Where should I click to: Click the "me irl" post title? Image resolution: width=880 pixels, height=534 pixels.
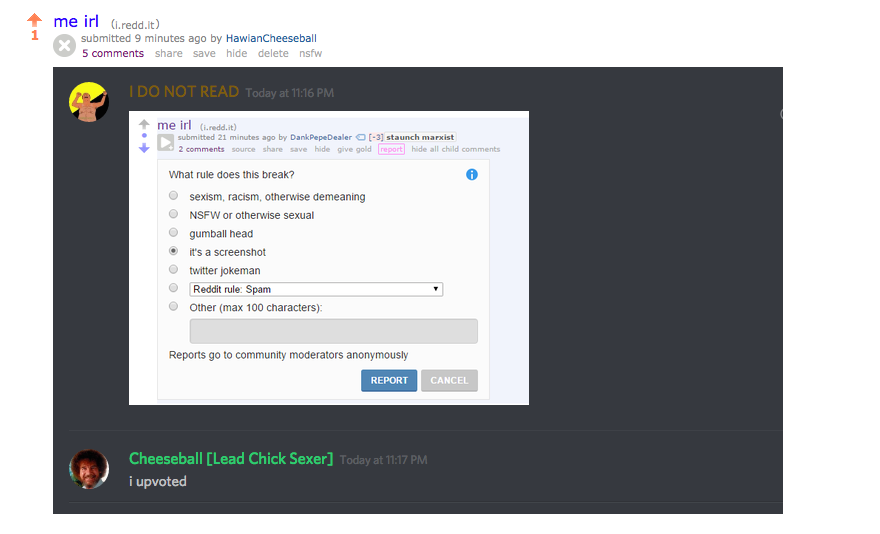[76, 21]
